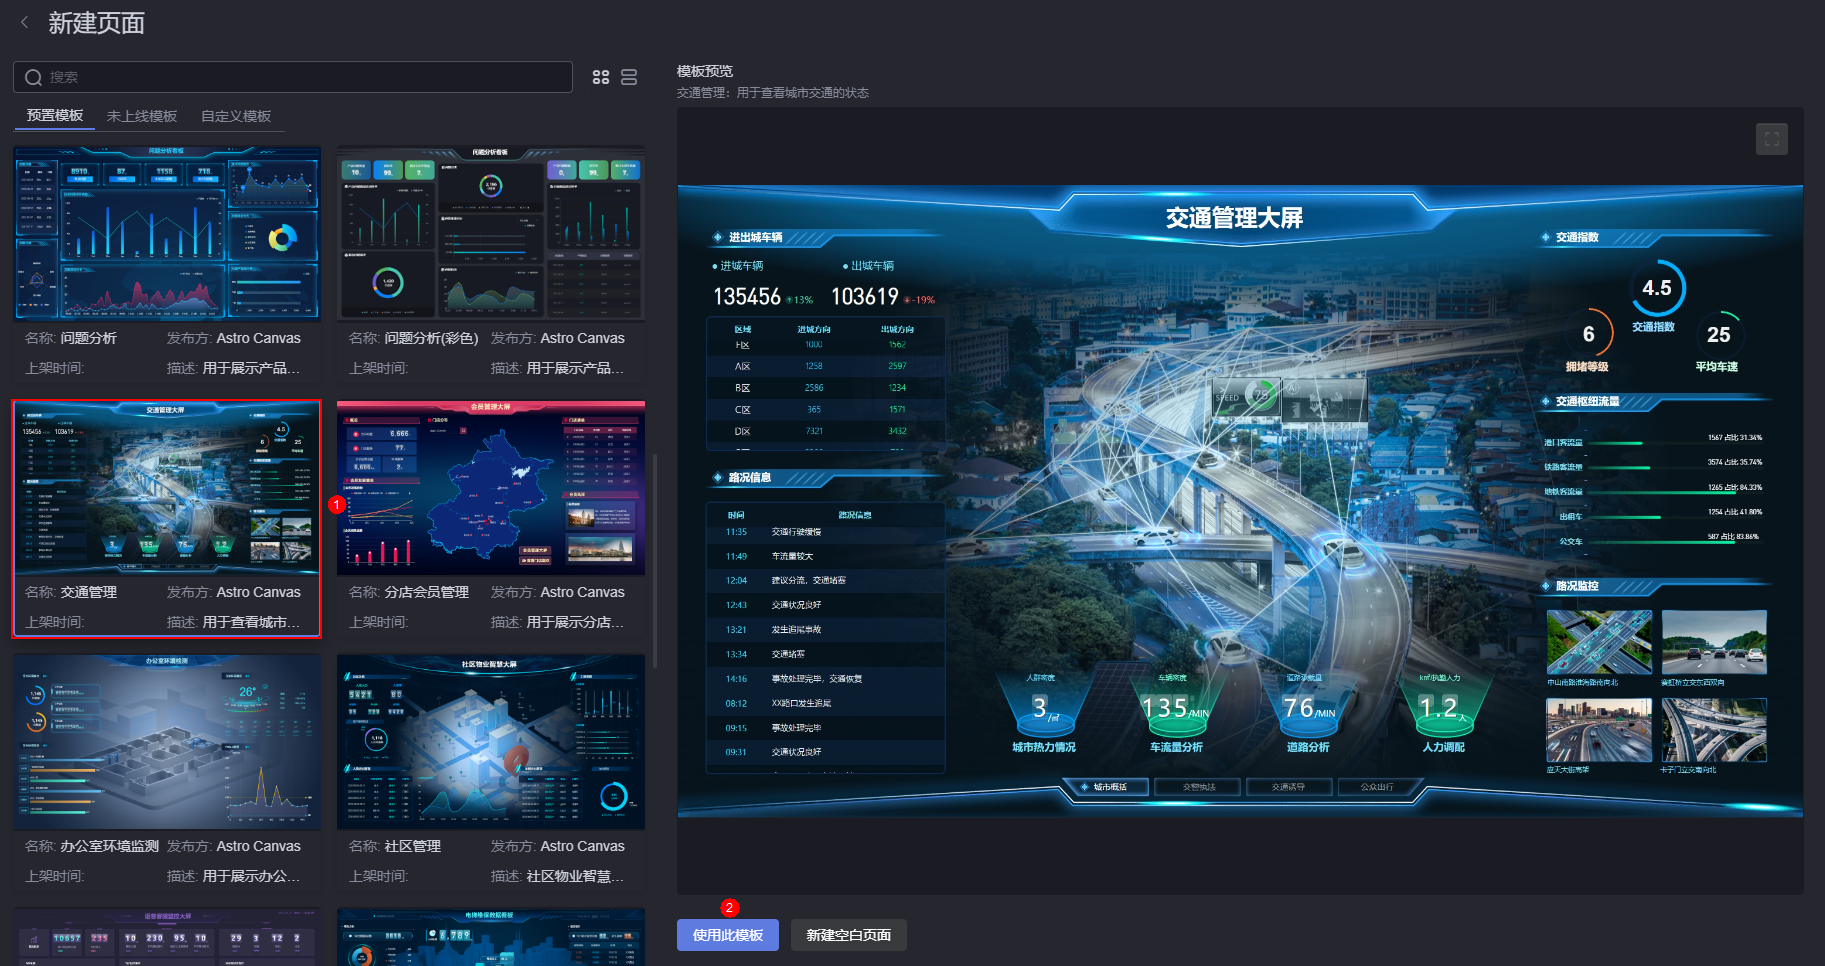Switch to grid view layout icon
Viewport: 1825px width, 966px height.
[601, 77]
